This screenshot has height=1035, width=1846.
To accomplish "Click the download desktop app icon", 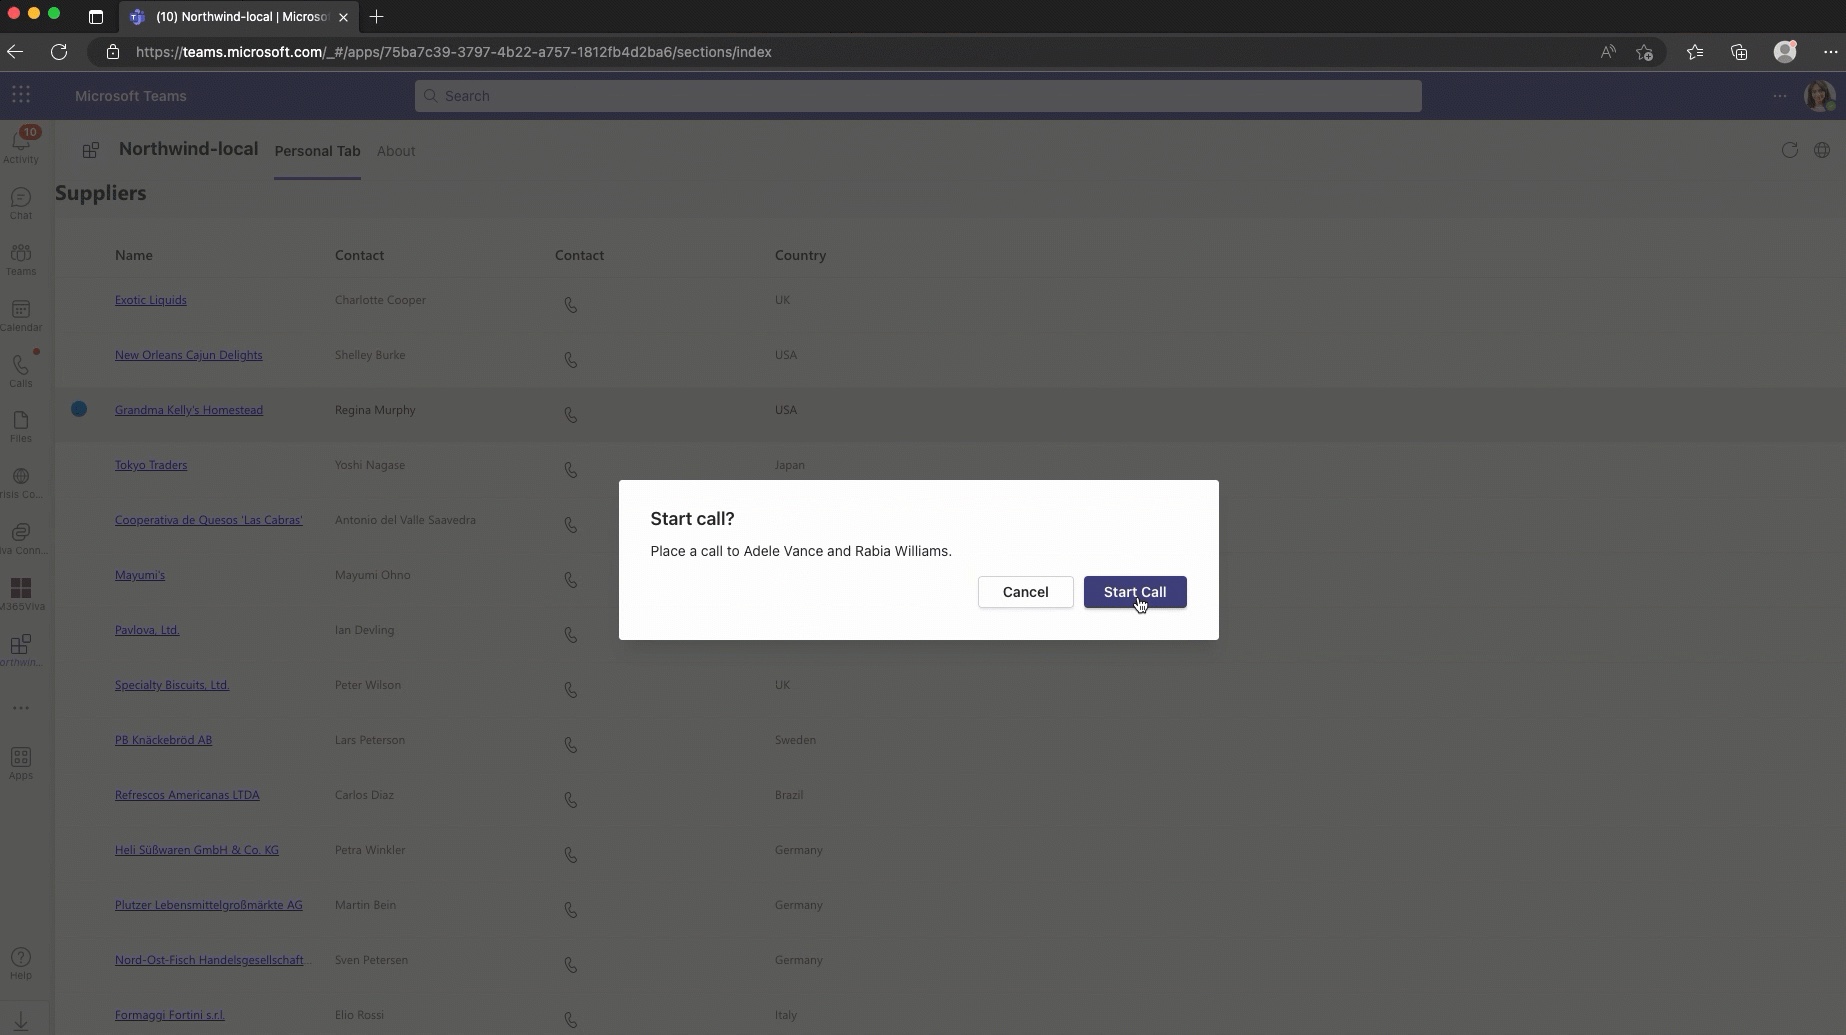I will pos(21,1021).
